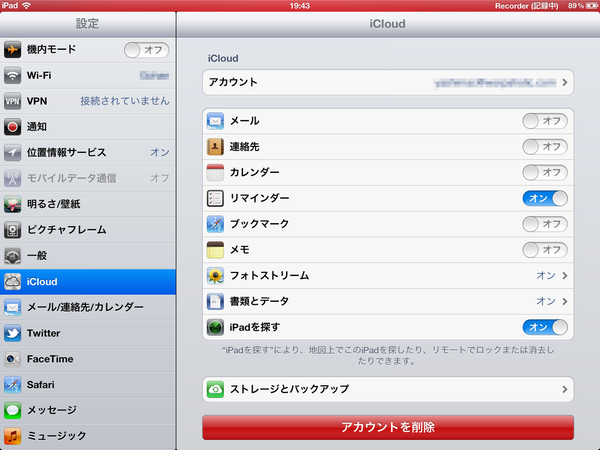Screen dimensions: 600x450
Task: Tap the red アカウントを削除 button
Action: point(388,427)
